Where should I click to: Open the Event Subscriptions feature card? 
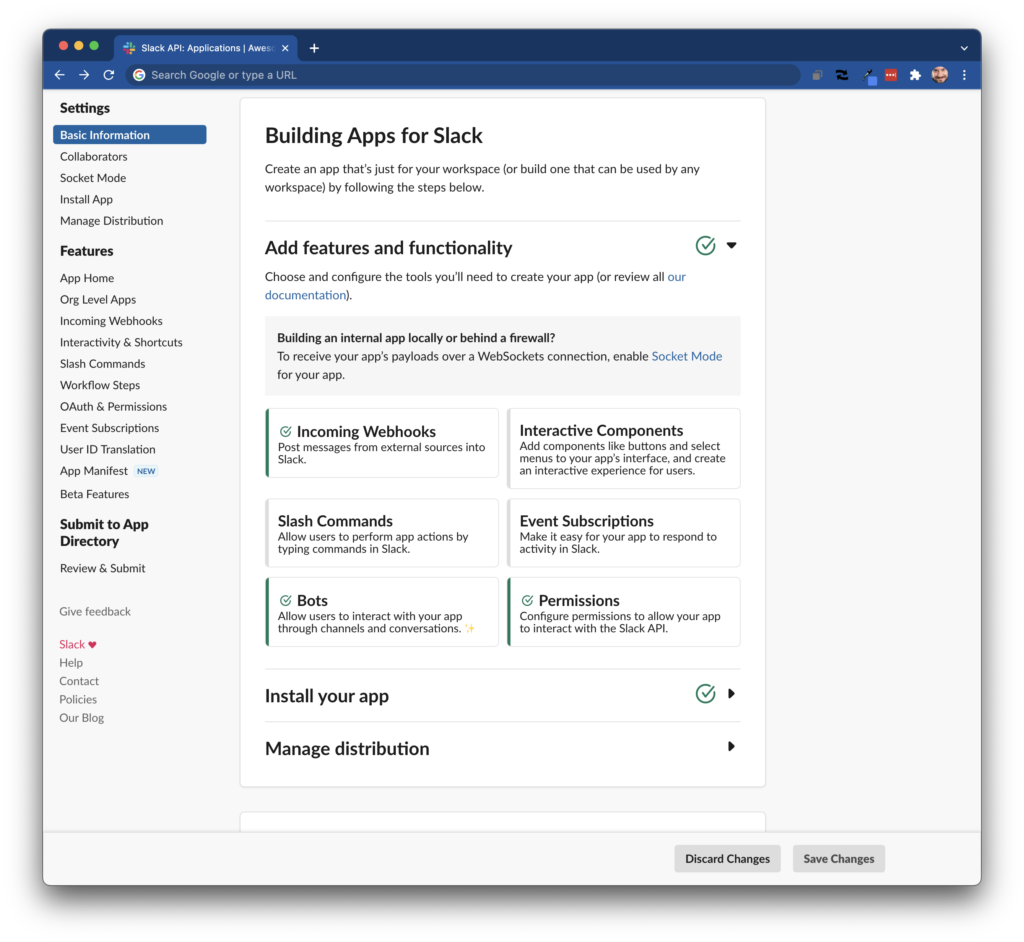click(624, 533)
